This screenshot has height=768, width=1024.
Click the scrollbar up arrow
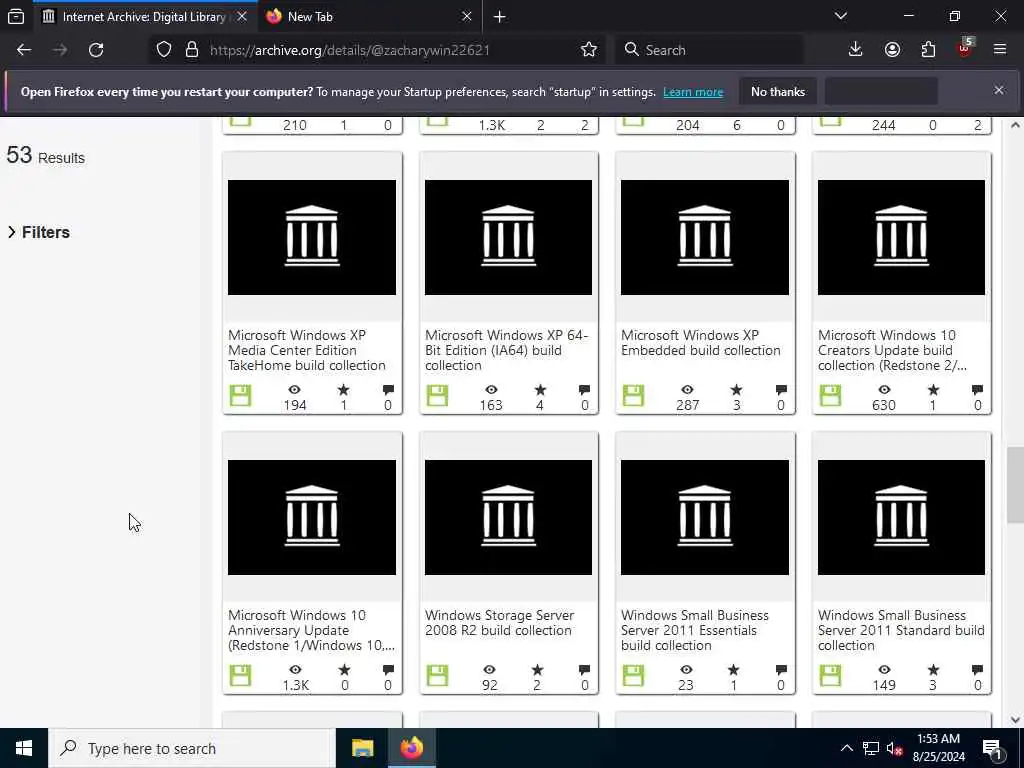tap(1015, 125)
